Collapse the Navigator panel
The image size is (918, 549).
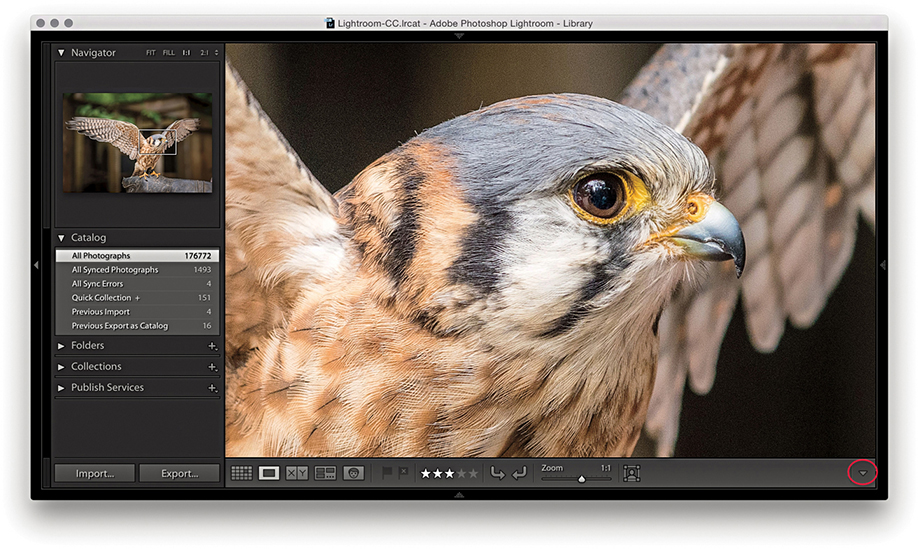coord(61,53)
